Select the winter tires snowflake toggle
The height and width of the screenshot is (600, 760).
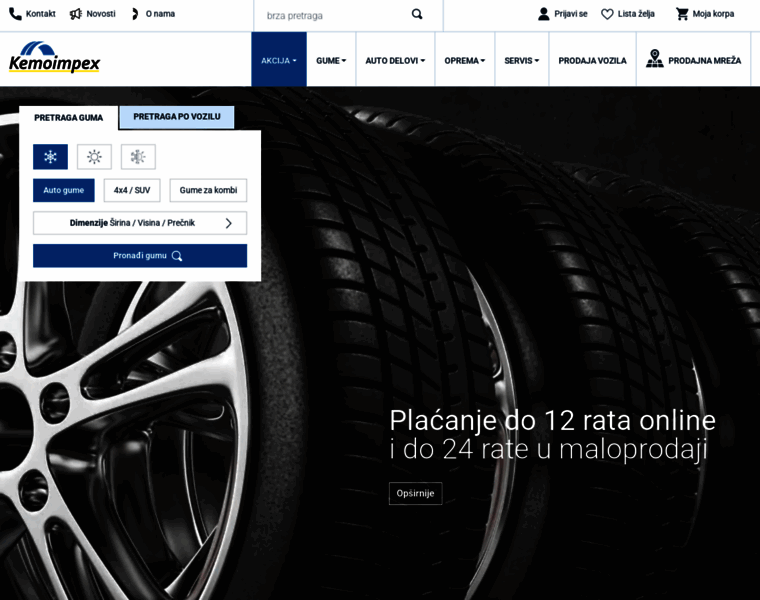coord(50,157)
